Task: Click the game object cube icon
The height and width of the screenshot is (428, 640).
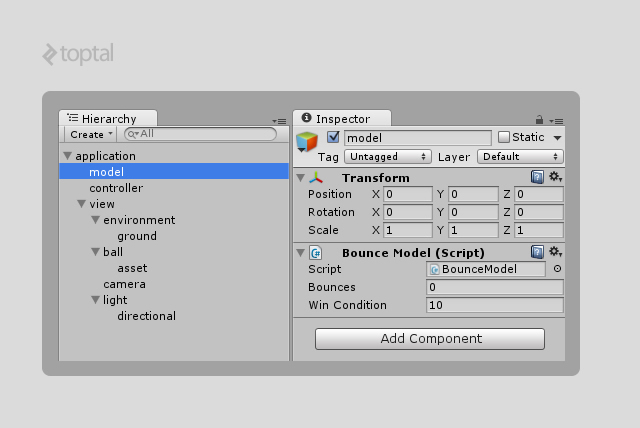Action: 307,143
